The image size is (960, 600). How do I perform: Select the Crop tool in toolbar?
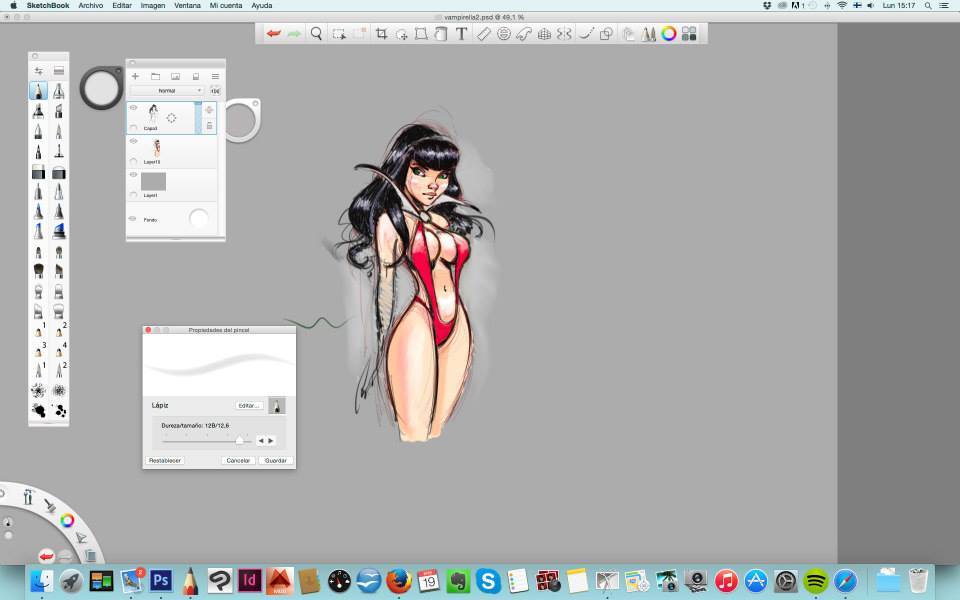[x=381, y=34]
